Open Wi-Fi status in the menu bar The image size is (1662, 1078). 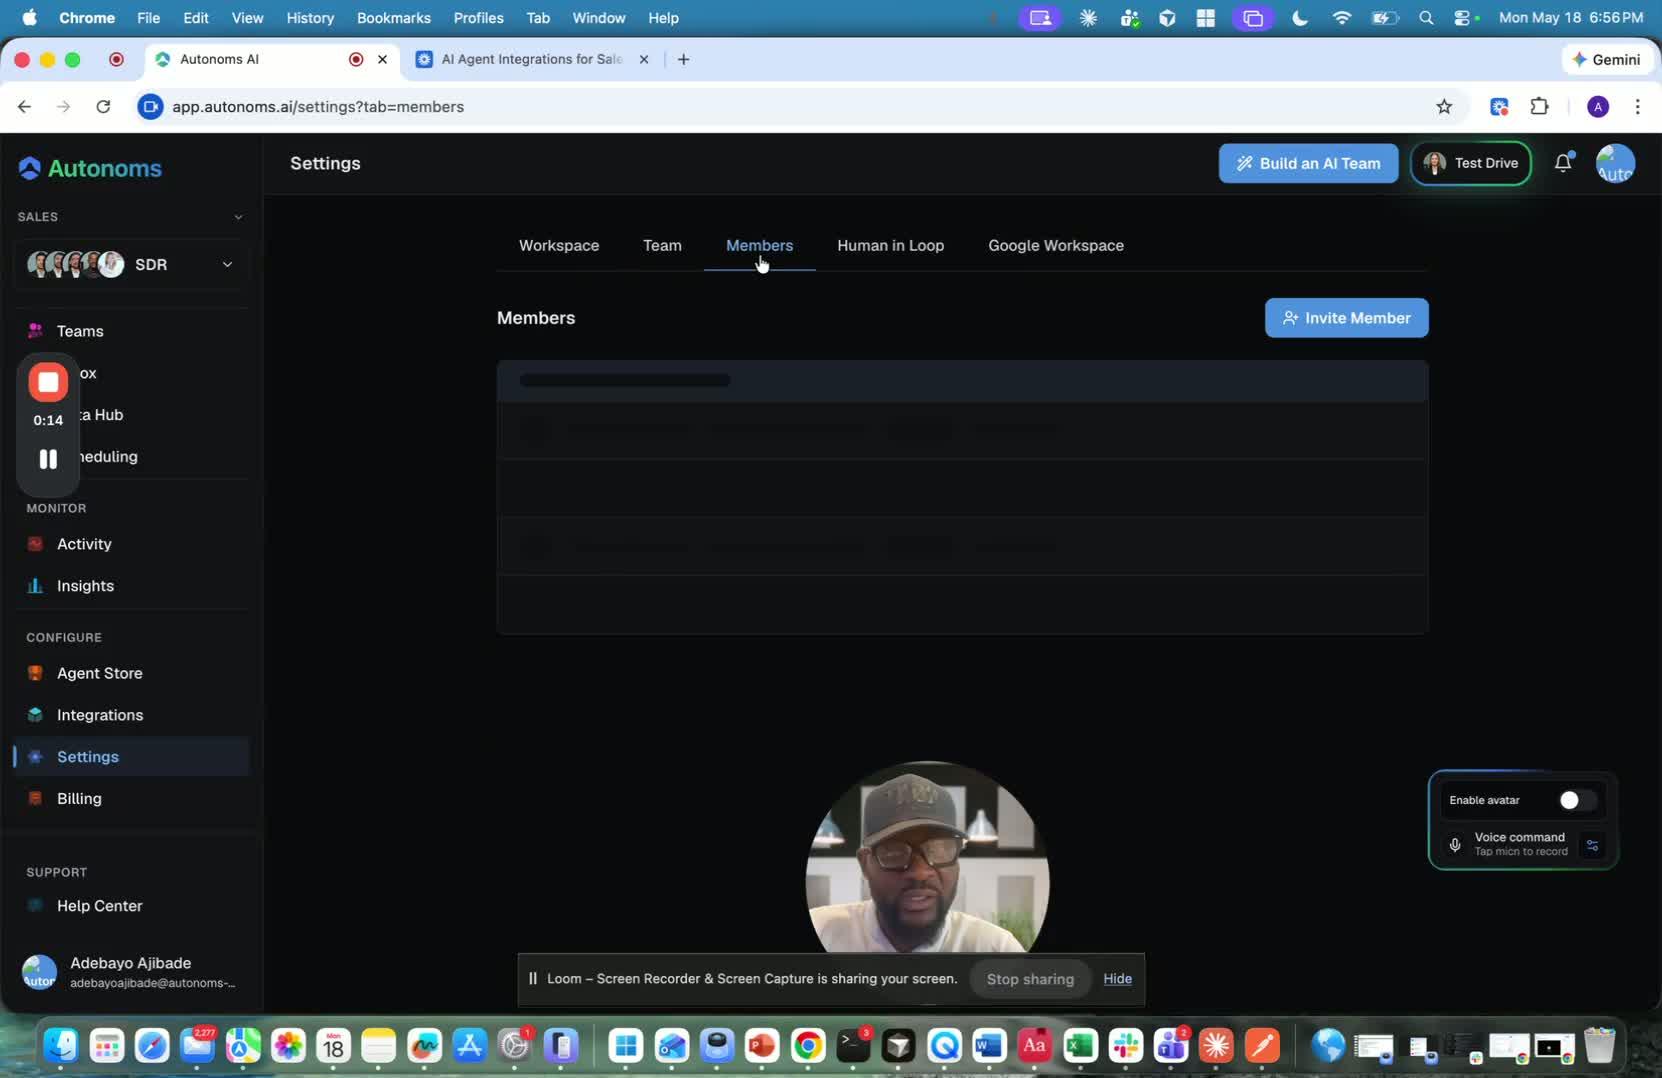(x=1342, y=18)
